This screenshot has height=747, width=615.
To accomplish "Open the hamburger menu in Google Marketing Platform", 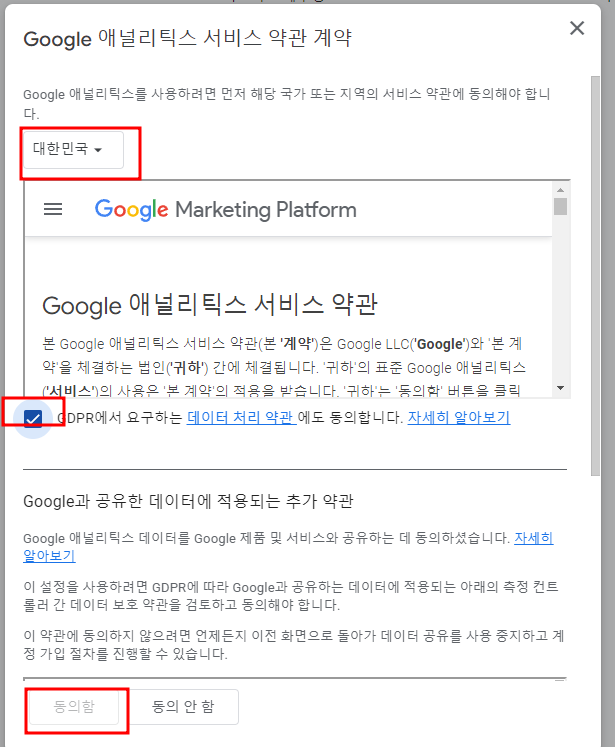I will 53,209.
